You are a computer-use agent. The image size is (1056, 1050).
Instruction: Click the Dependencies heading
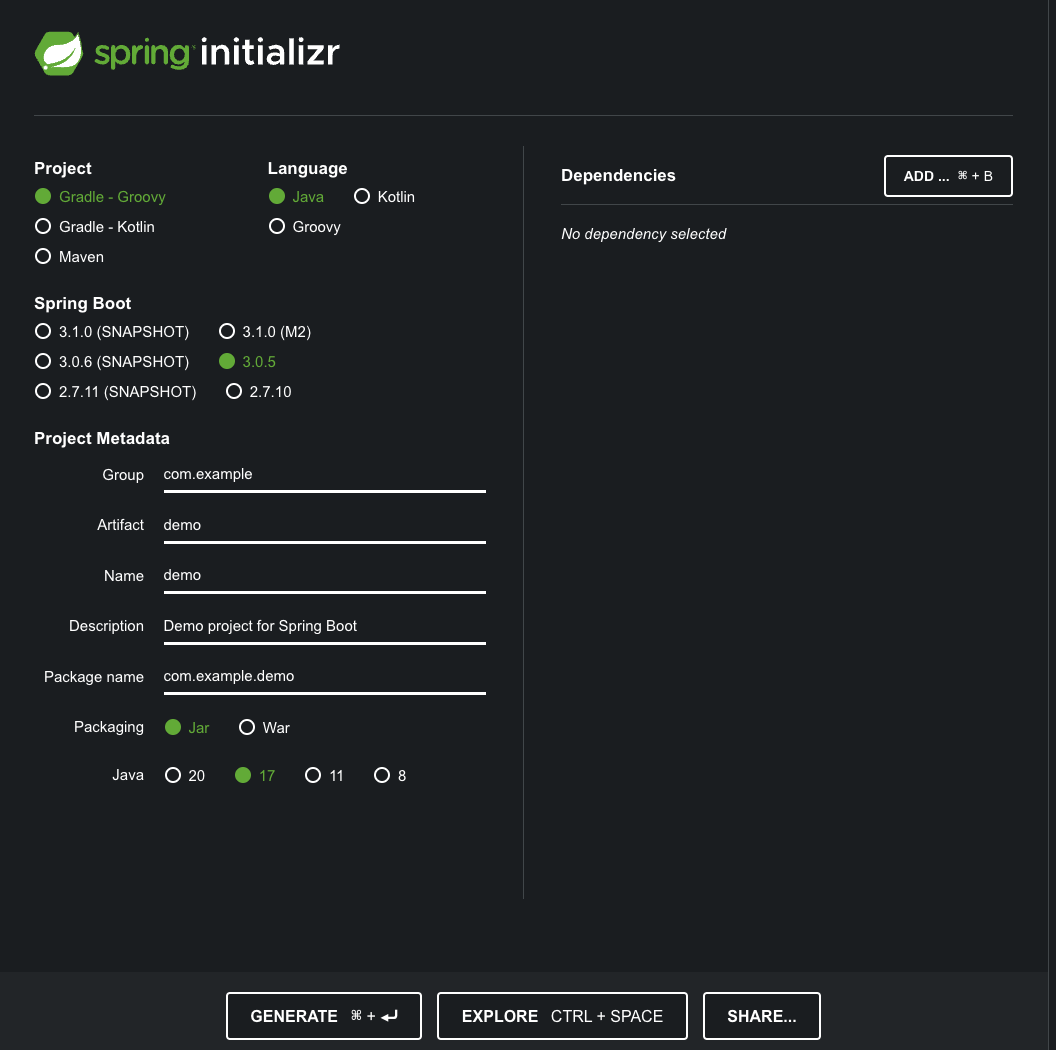coord(618,176)
